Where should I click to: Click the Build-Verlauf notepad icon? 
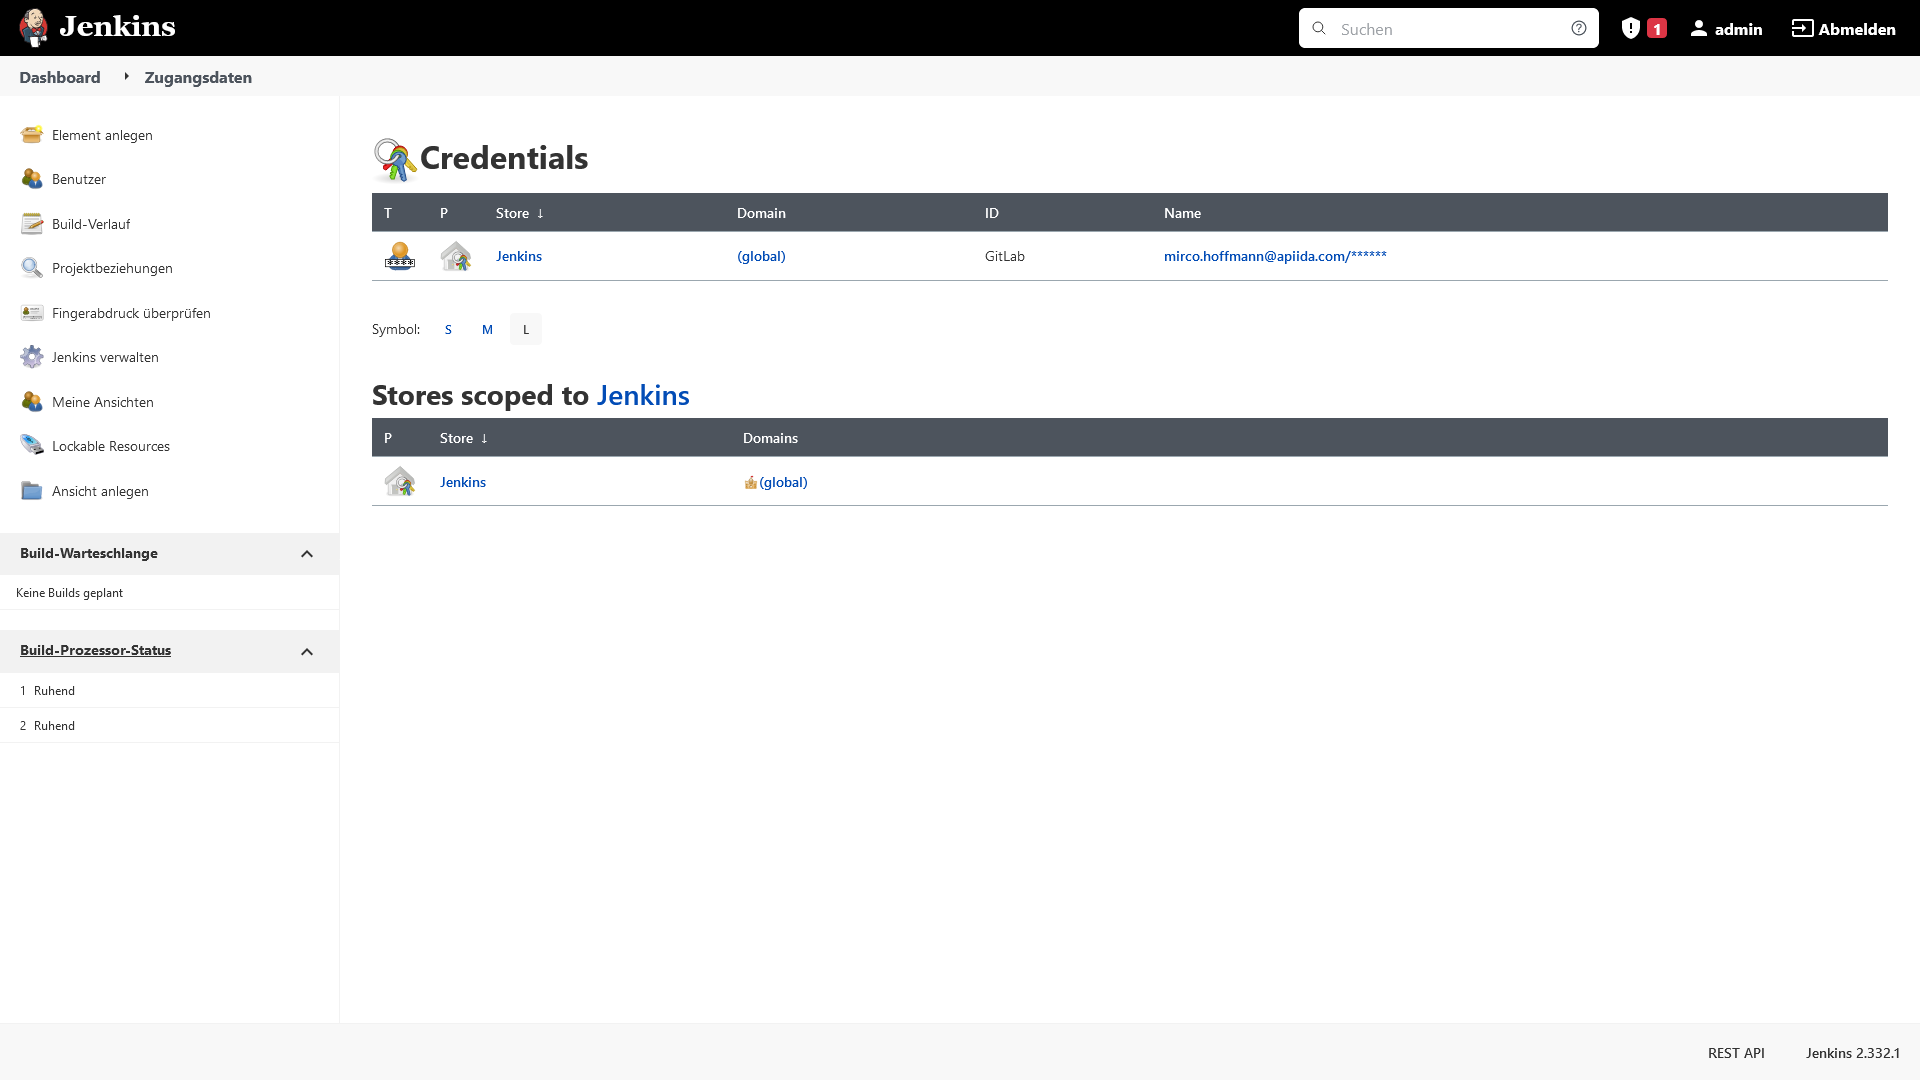32,224
